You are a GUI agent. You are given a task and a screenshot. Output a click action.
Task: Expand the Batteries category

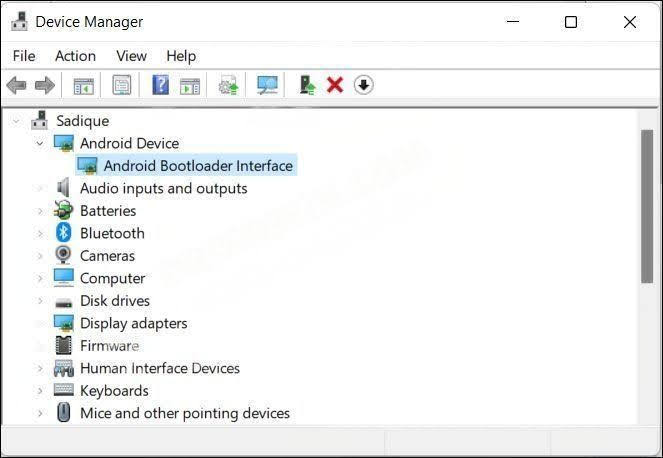40,211
